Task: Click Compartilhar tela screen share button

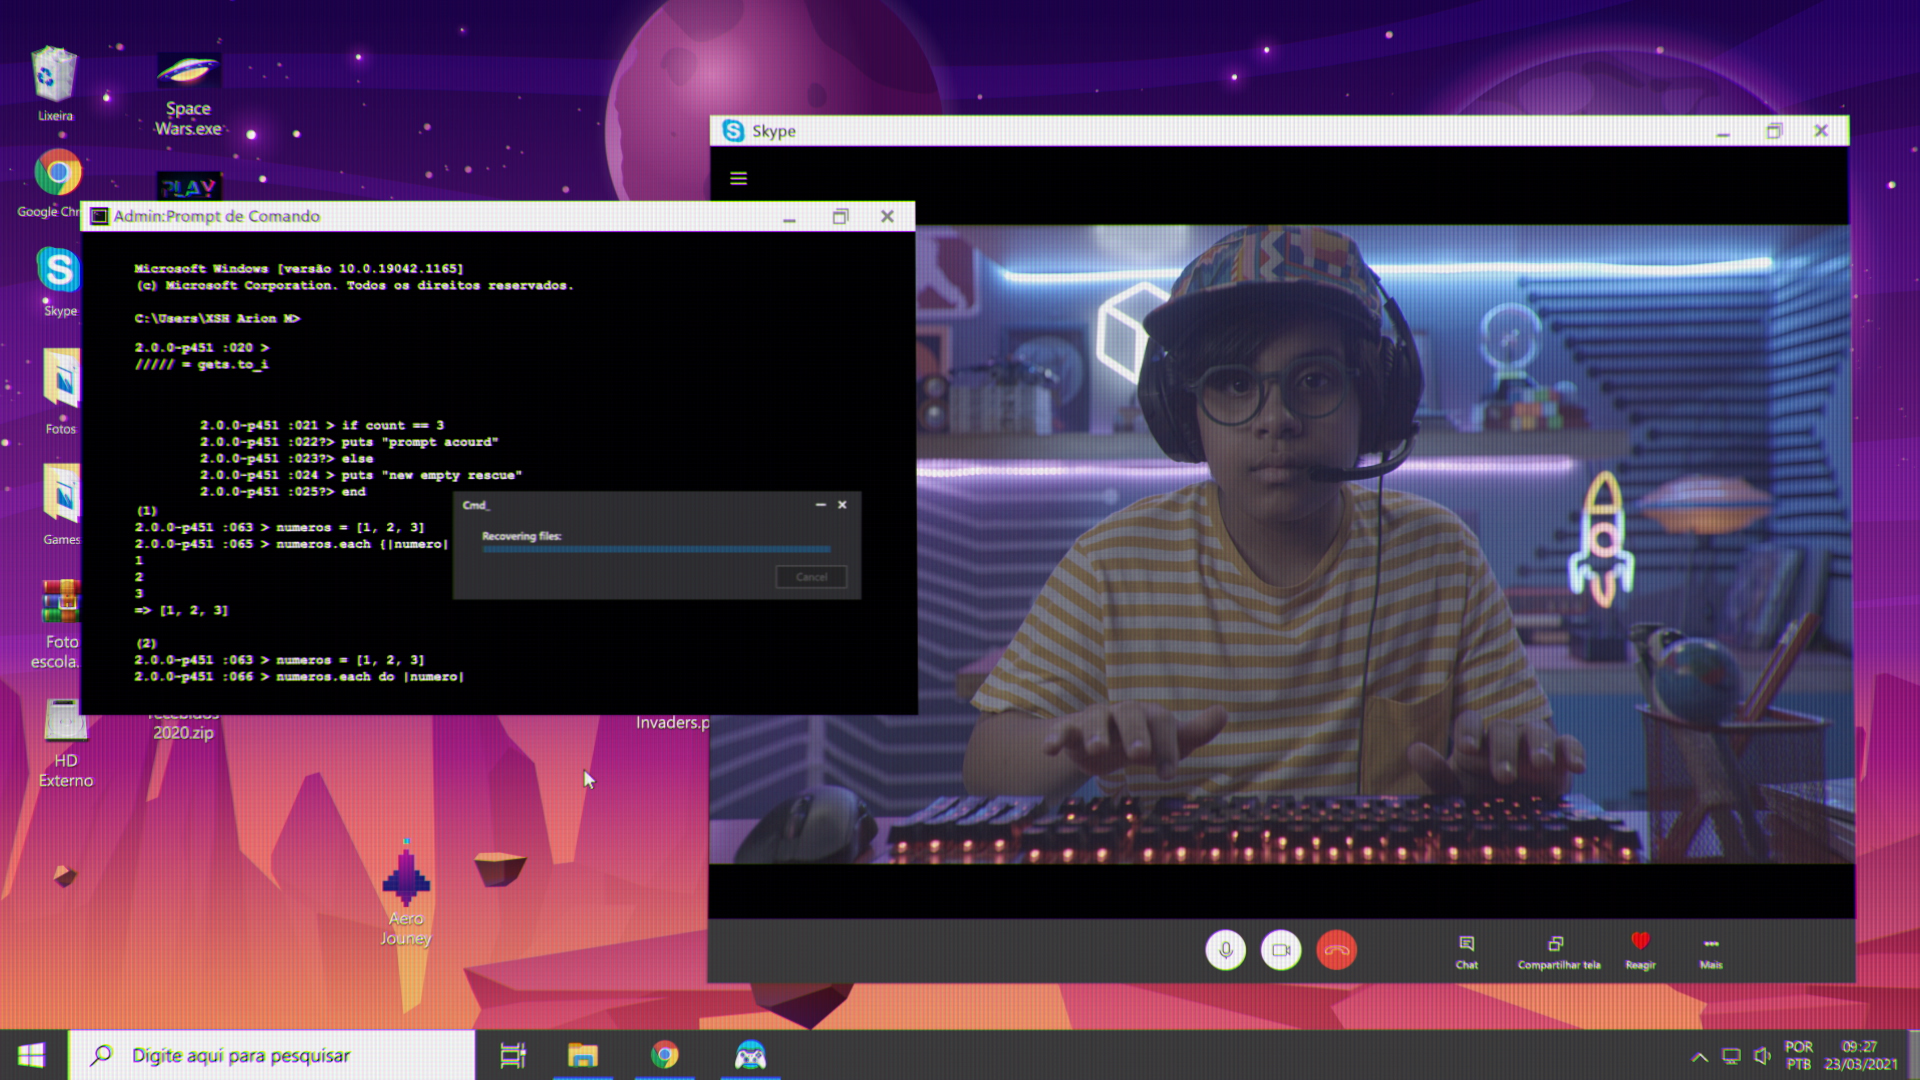Action: (1558, 952)
